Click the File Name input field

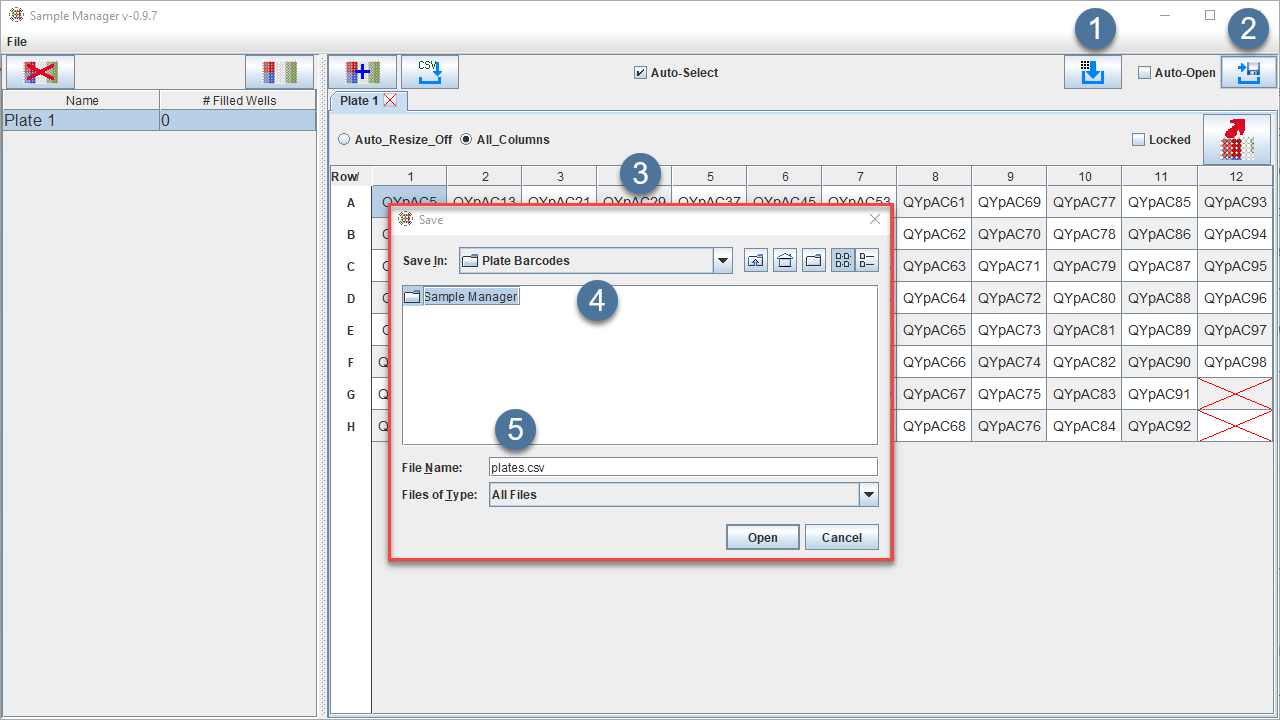683,467
